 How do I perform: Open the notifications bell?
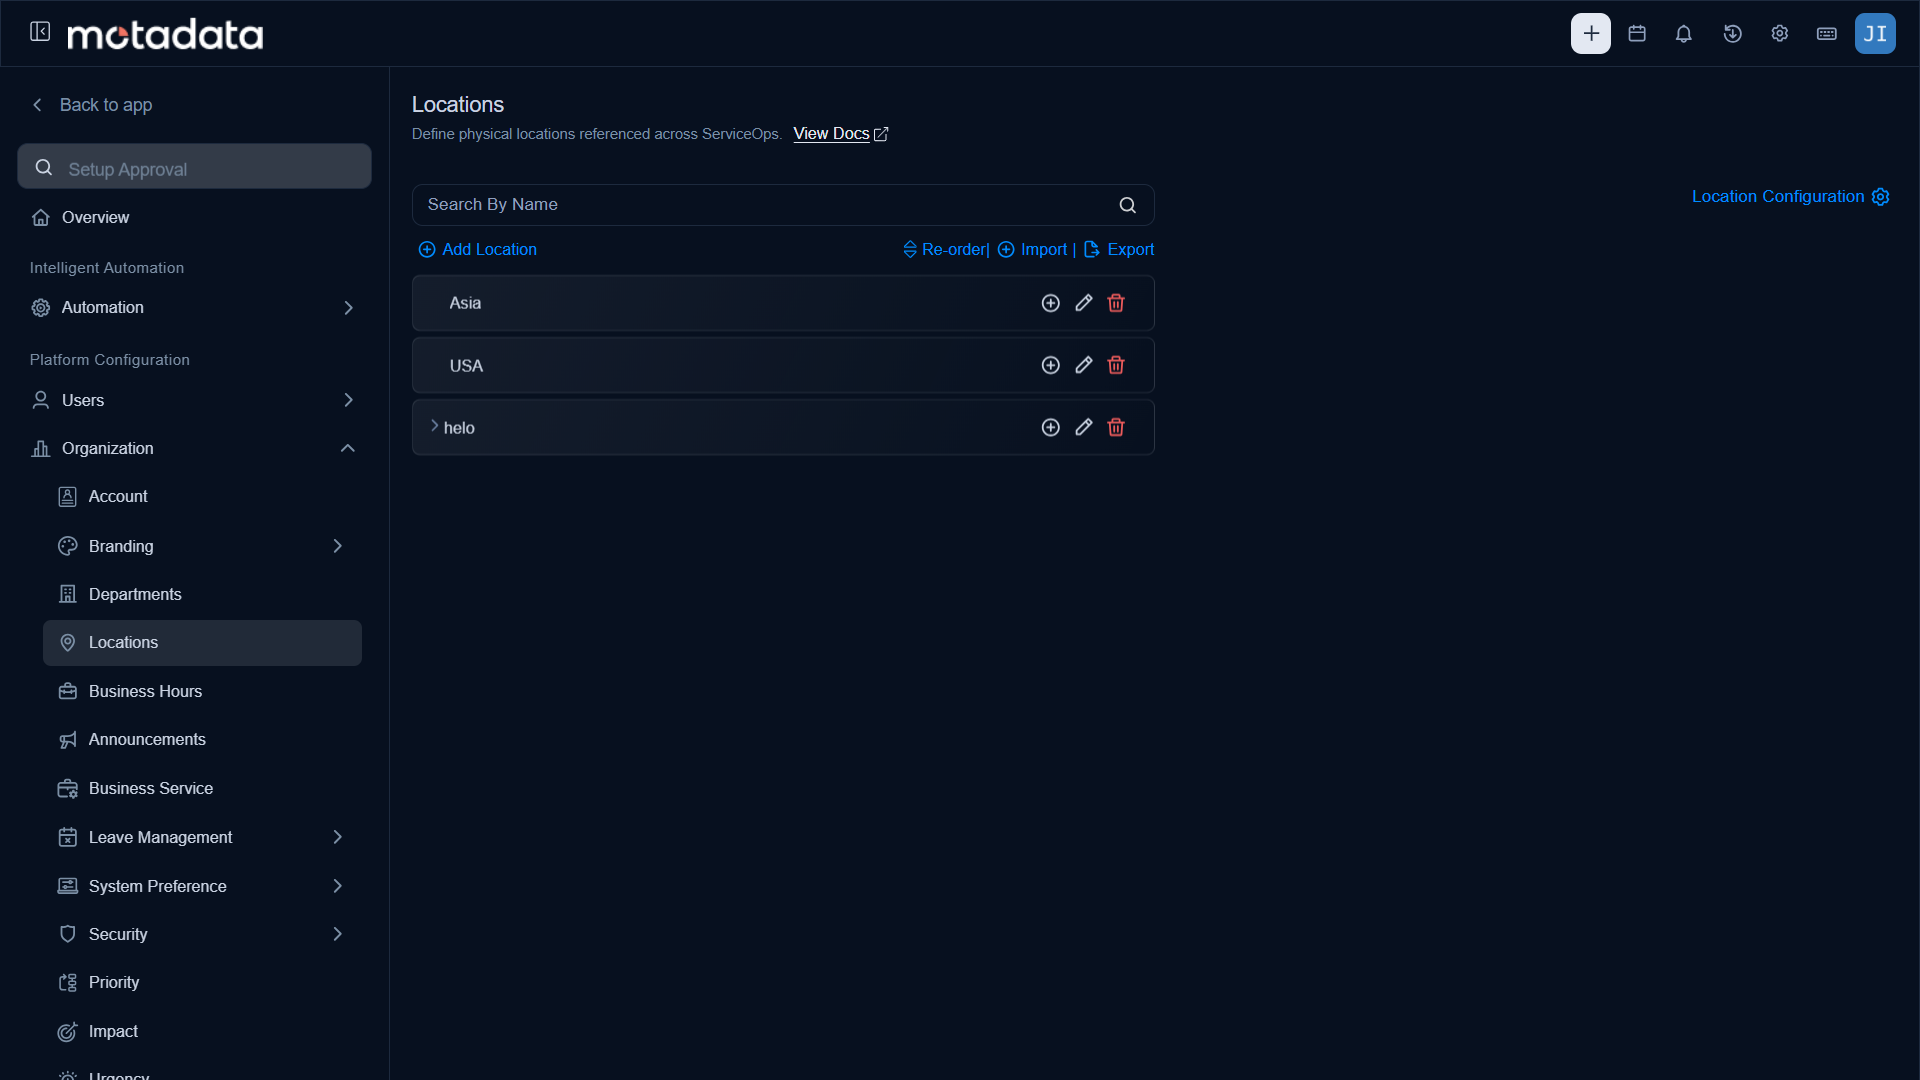(1684, 34)
